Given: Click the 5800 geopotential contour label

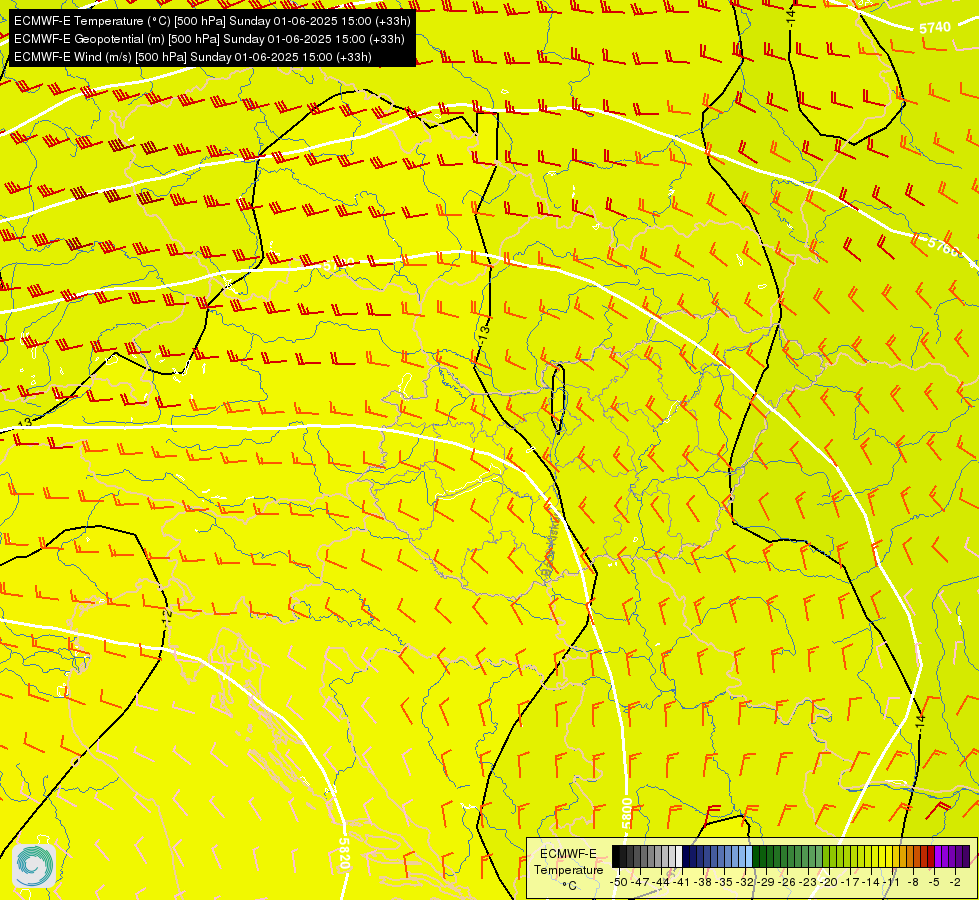Looking at the screenshot, I should click(x=627, y=811).
